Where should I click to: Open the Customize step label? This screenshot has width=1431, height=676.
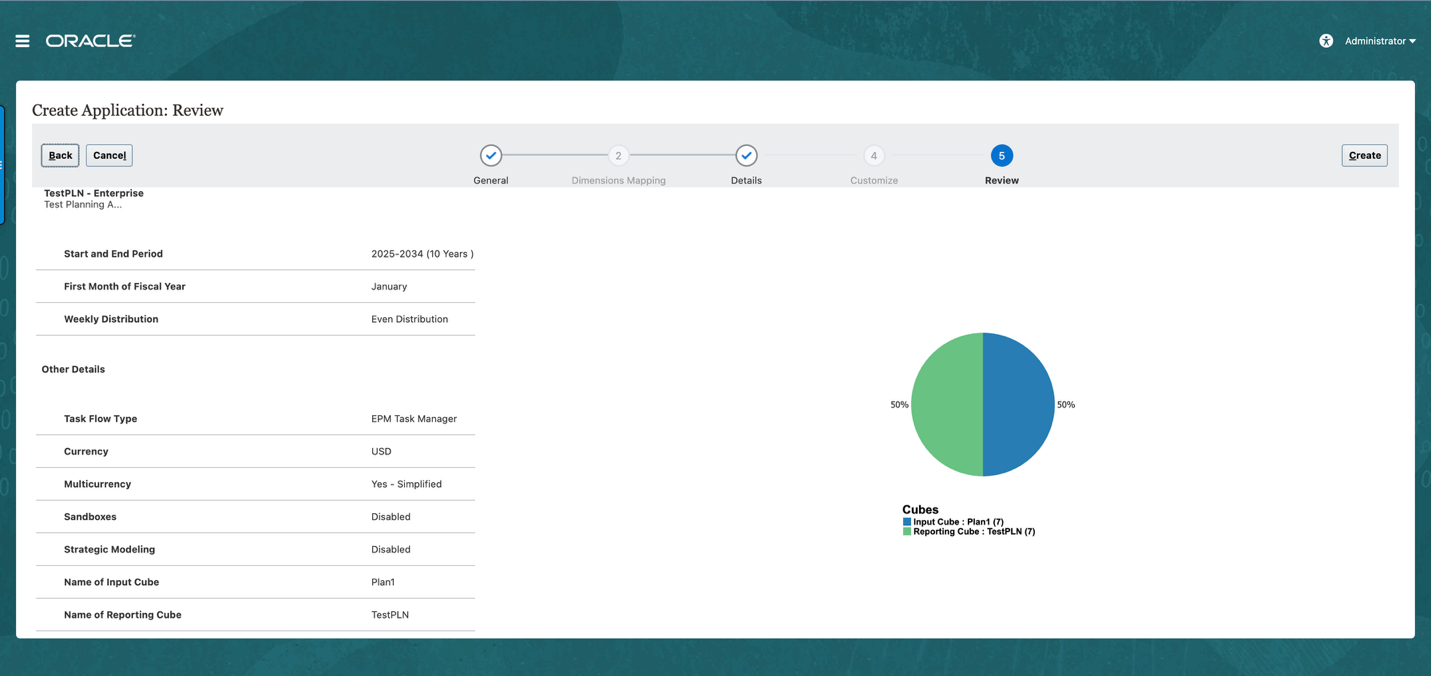click(874, 181)
